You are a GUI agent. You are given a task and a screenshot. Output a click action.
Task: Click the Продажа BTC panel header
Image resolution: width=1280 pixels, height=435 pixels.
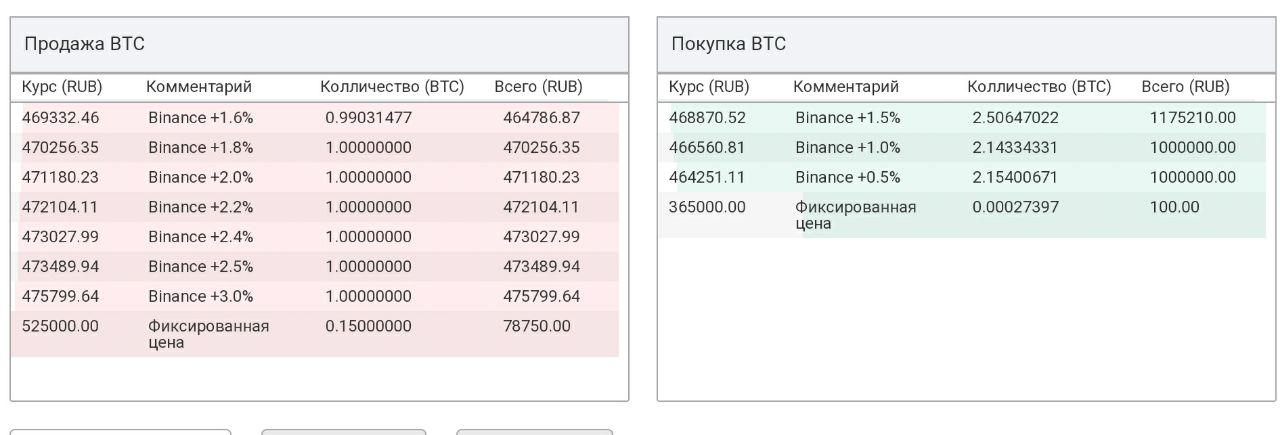pyautogui.click(x=320, y=45)
